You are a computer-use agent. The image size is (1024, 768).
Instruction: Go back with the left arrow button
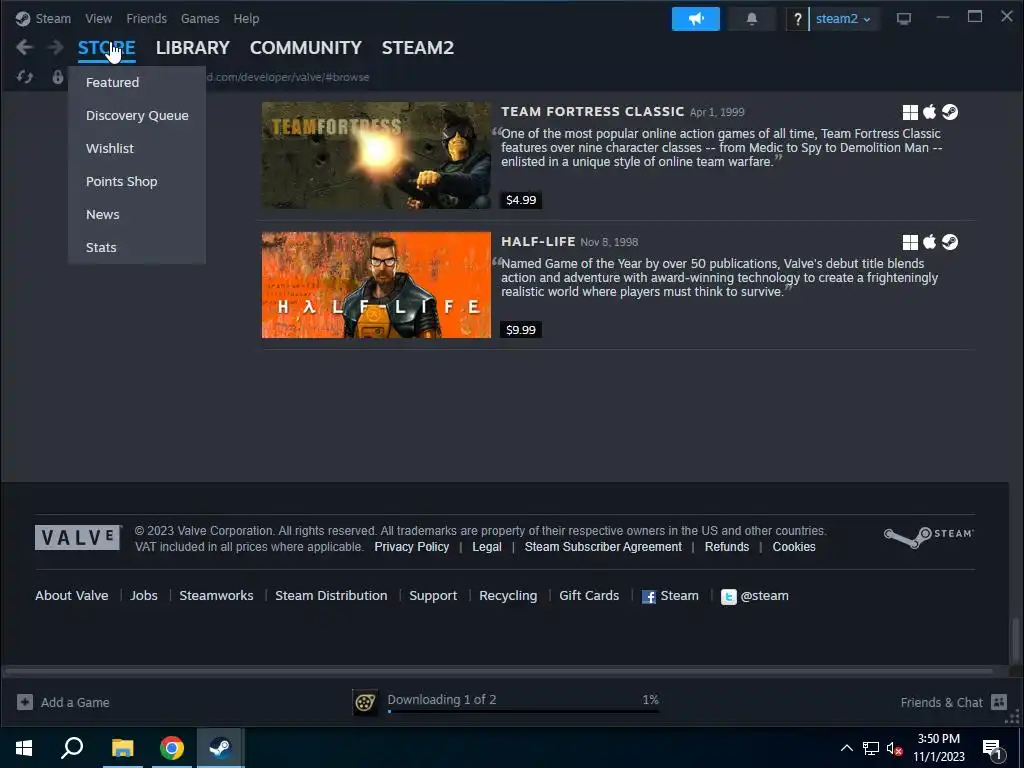coord(24,47)
